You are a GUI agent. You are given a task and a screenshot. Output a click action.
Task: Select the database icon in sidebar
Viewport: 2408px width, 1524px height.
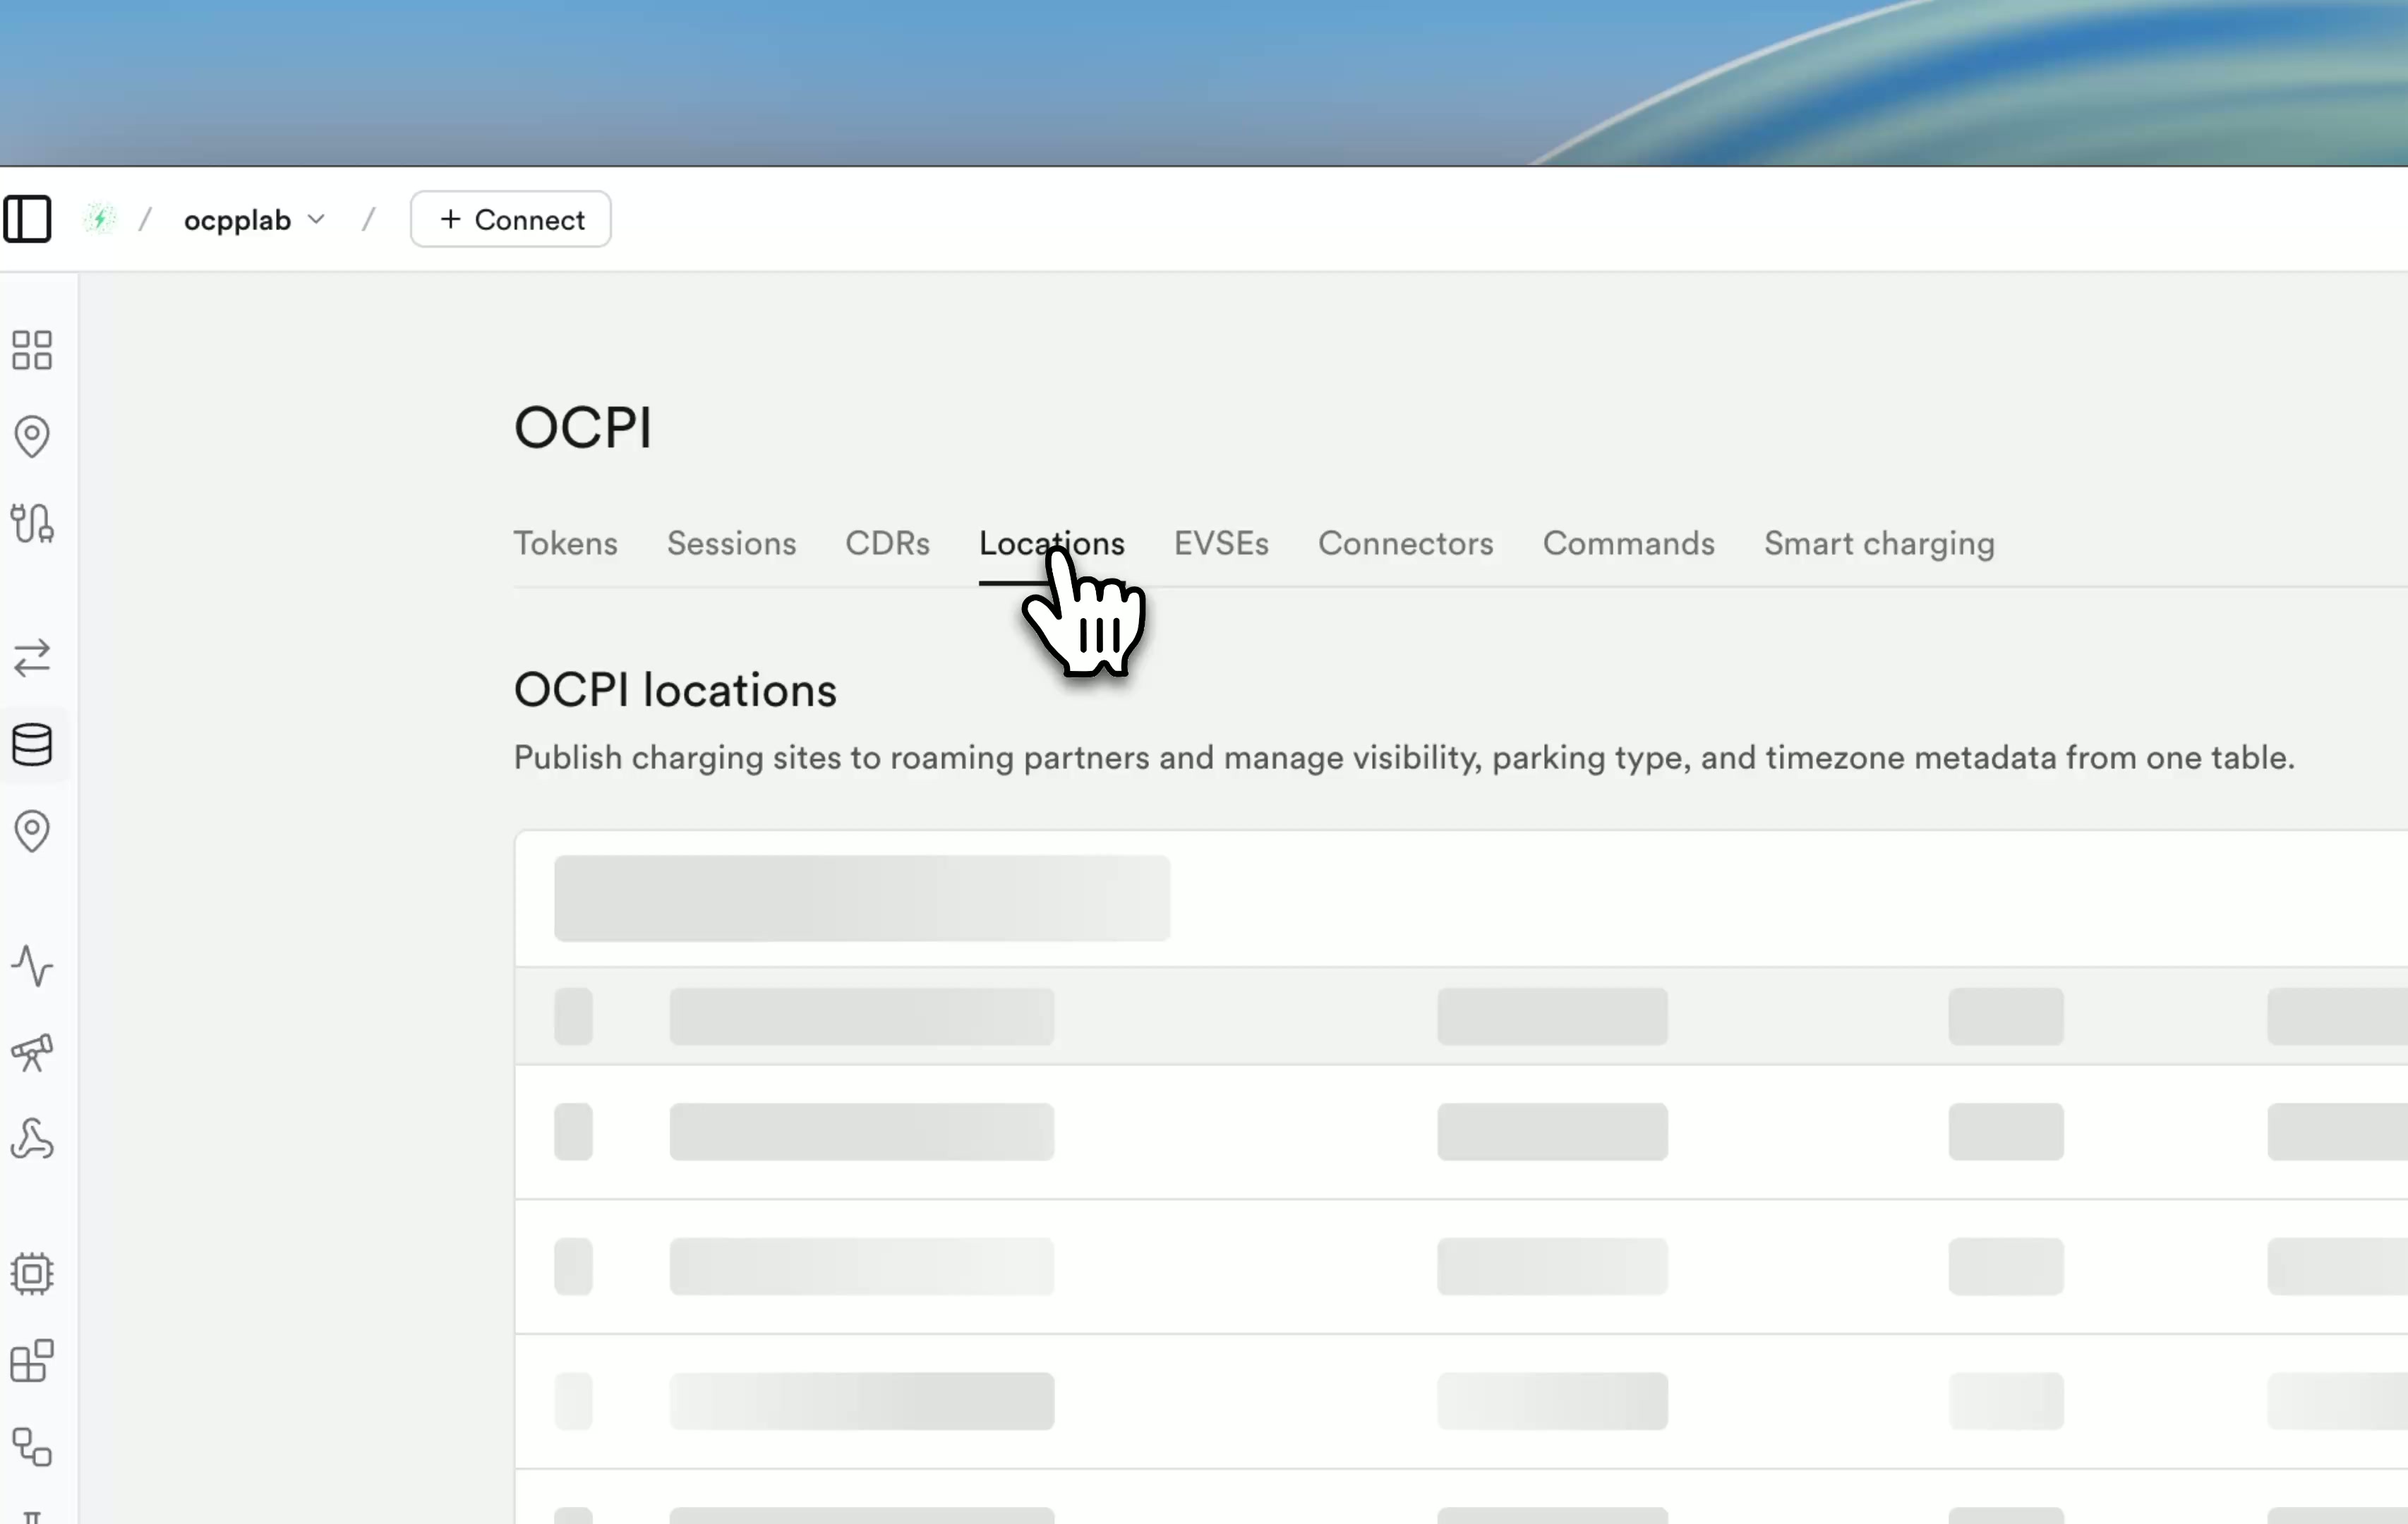[32, 745]
